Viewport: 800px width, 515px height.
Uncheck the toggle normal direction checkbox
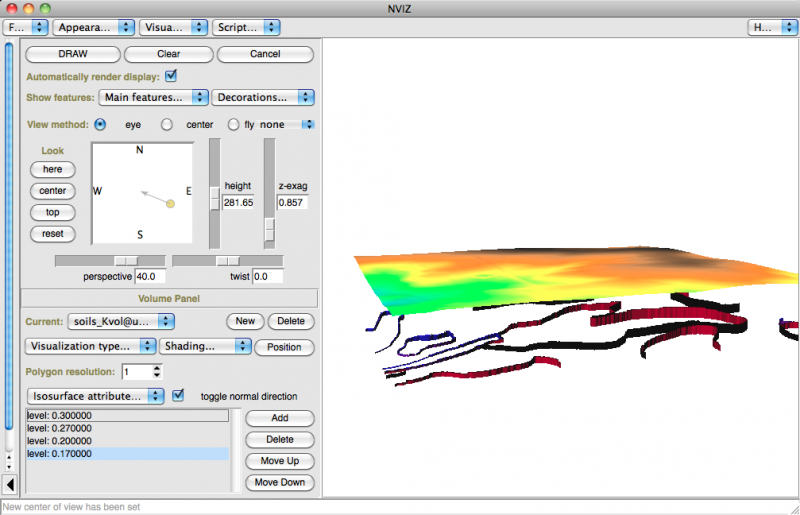tap(179, 396)
